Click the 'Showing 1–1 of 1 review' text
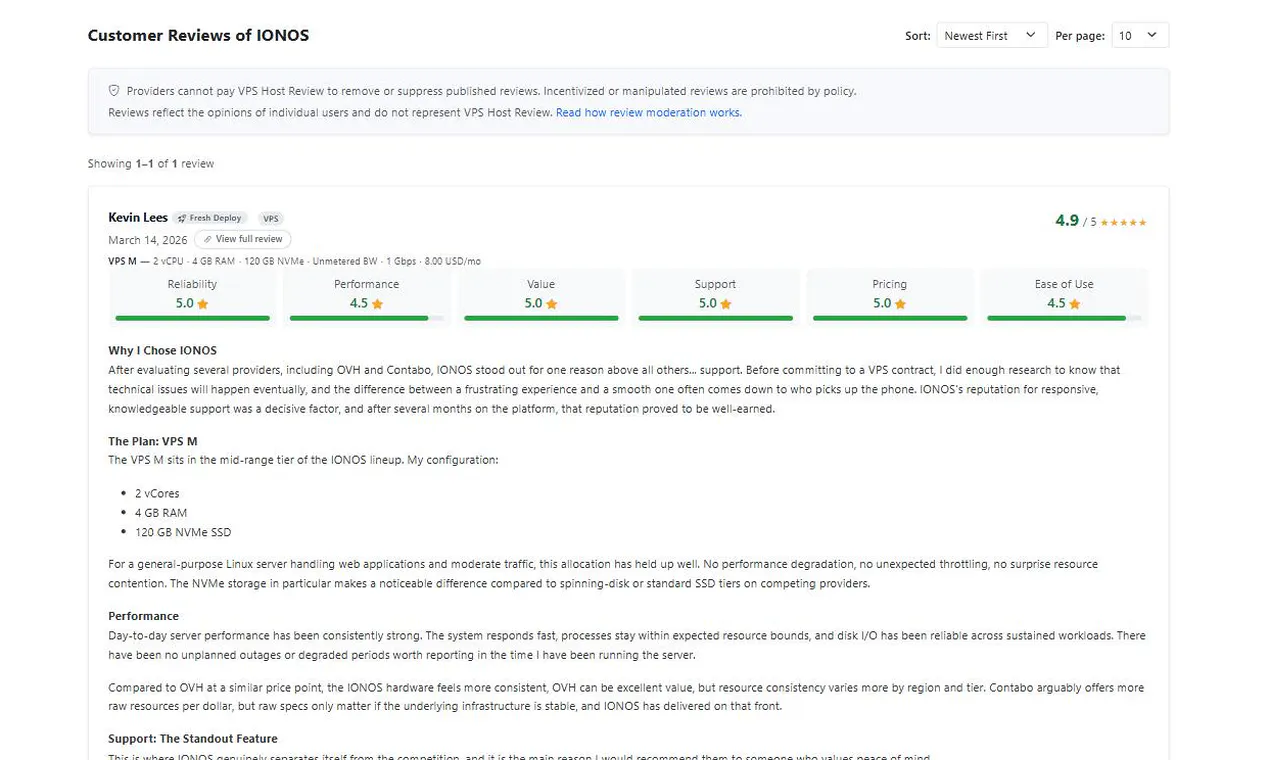Screen dimensions: 1270x760 (151, 164)
